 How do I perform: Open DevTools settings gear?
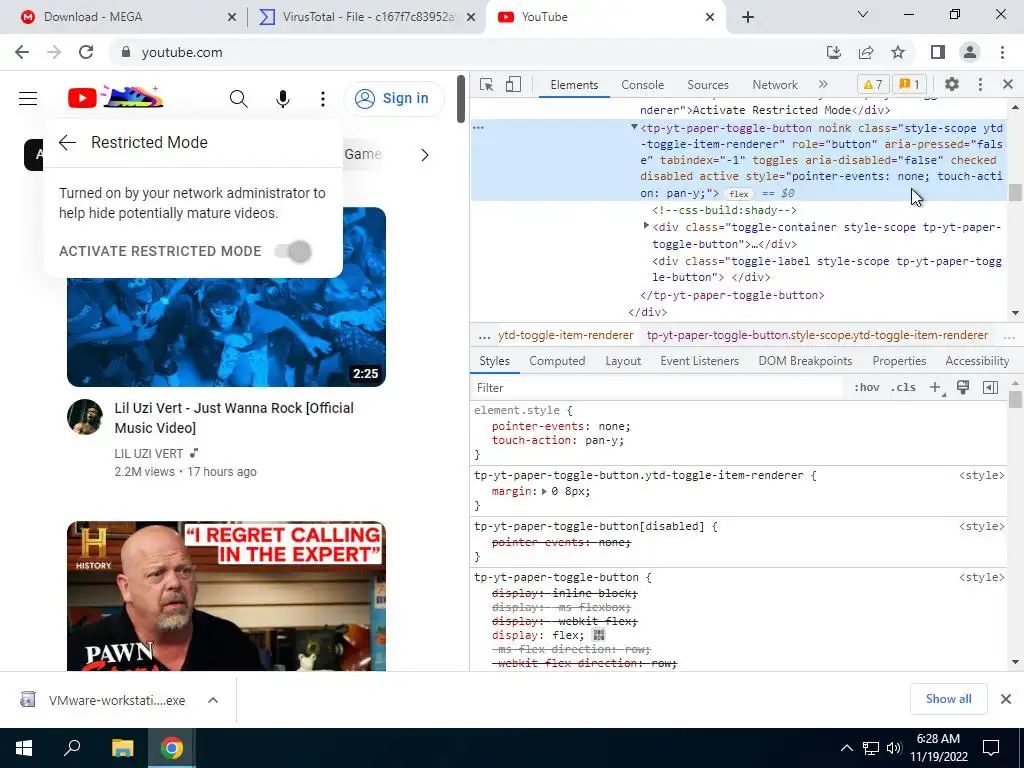[952, 84]
